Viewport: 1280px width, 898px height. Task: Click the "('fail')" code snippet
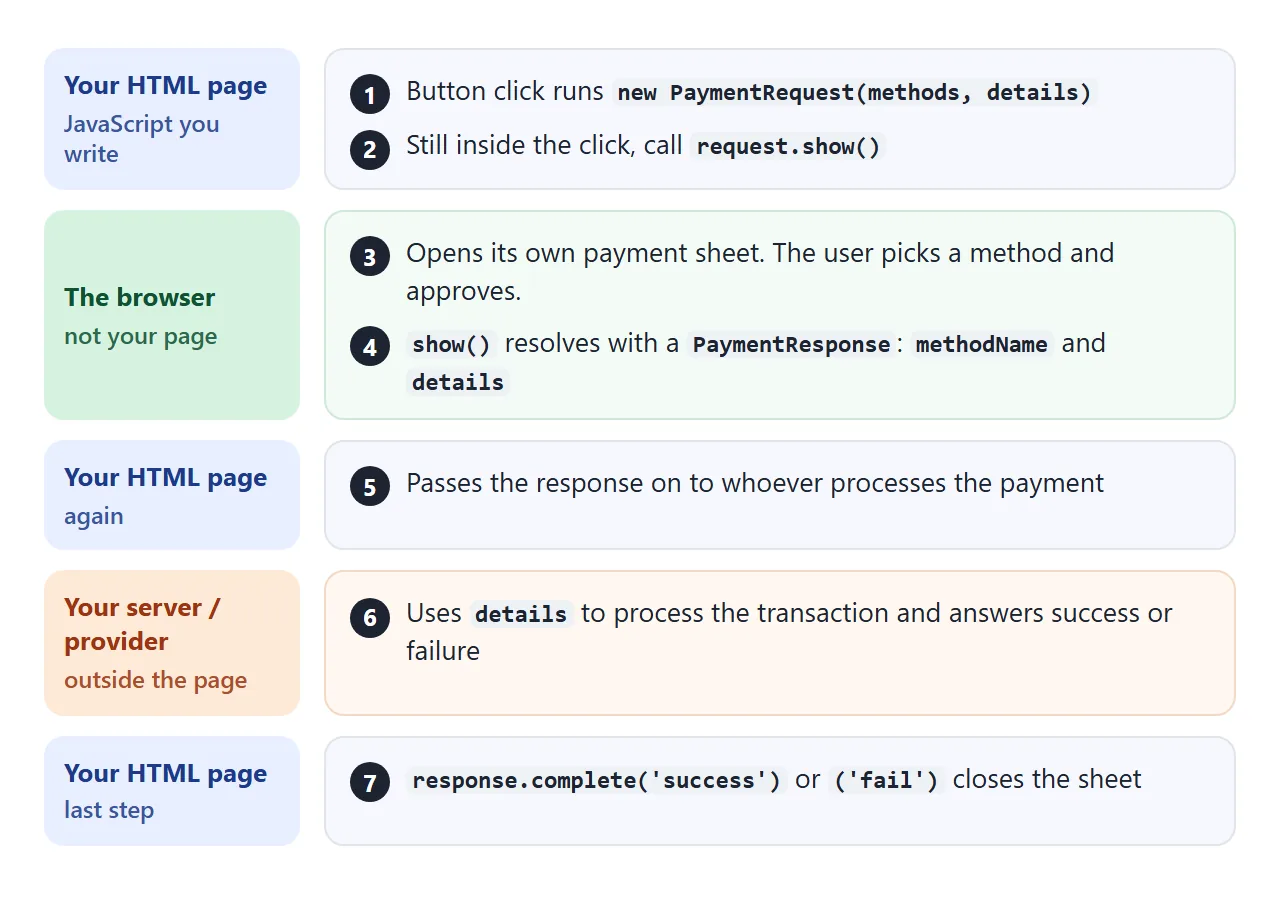pyautogui.click(x=887, y=780)
